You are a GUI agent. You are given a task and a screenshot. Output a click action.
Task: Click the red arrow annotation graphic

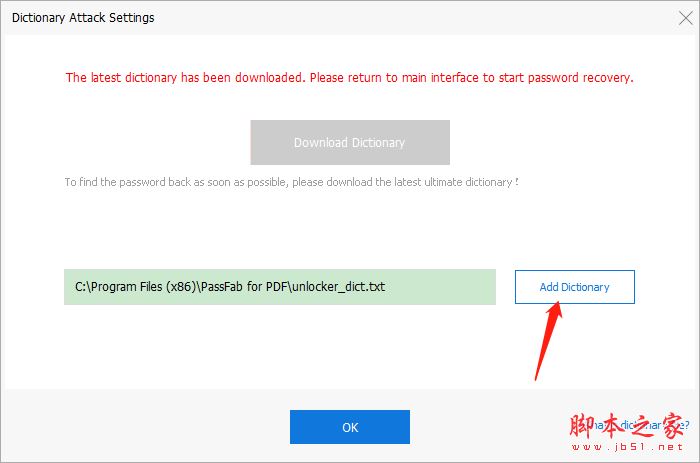pos(547,340)
